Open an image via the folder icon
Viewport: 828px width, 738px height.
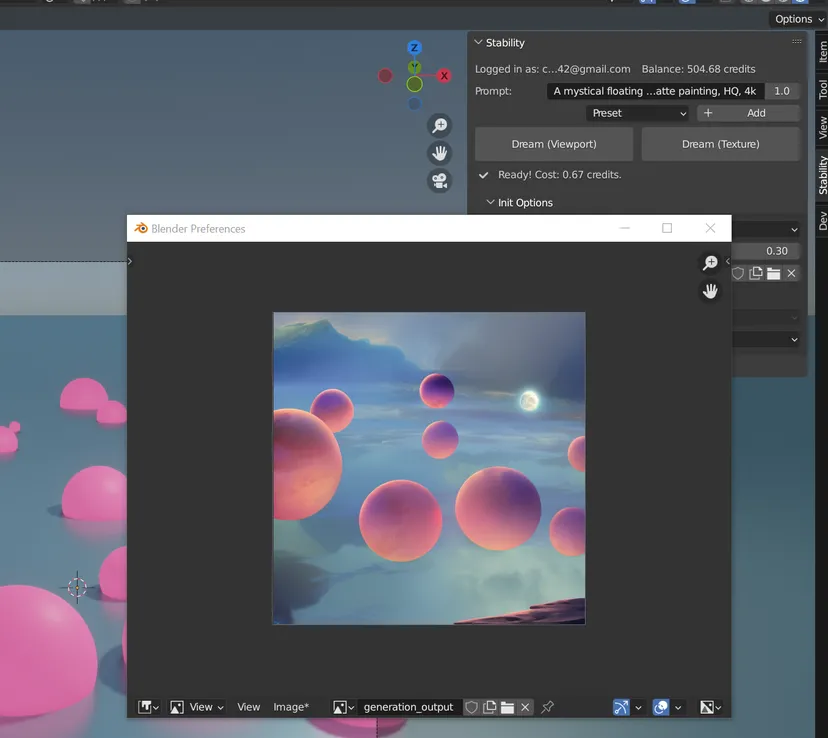[x=508, y=707]
